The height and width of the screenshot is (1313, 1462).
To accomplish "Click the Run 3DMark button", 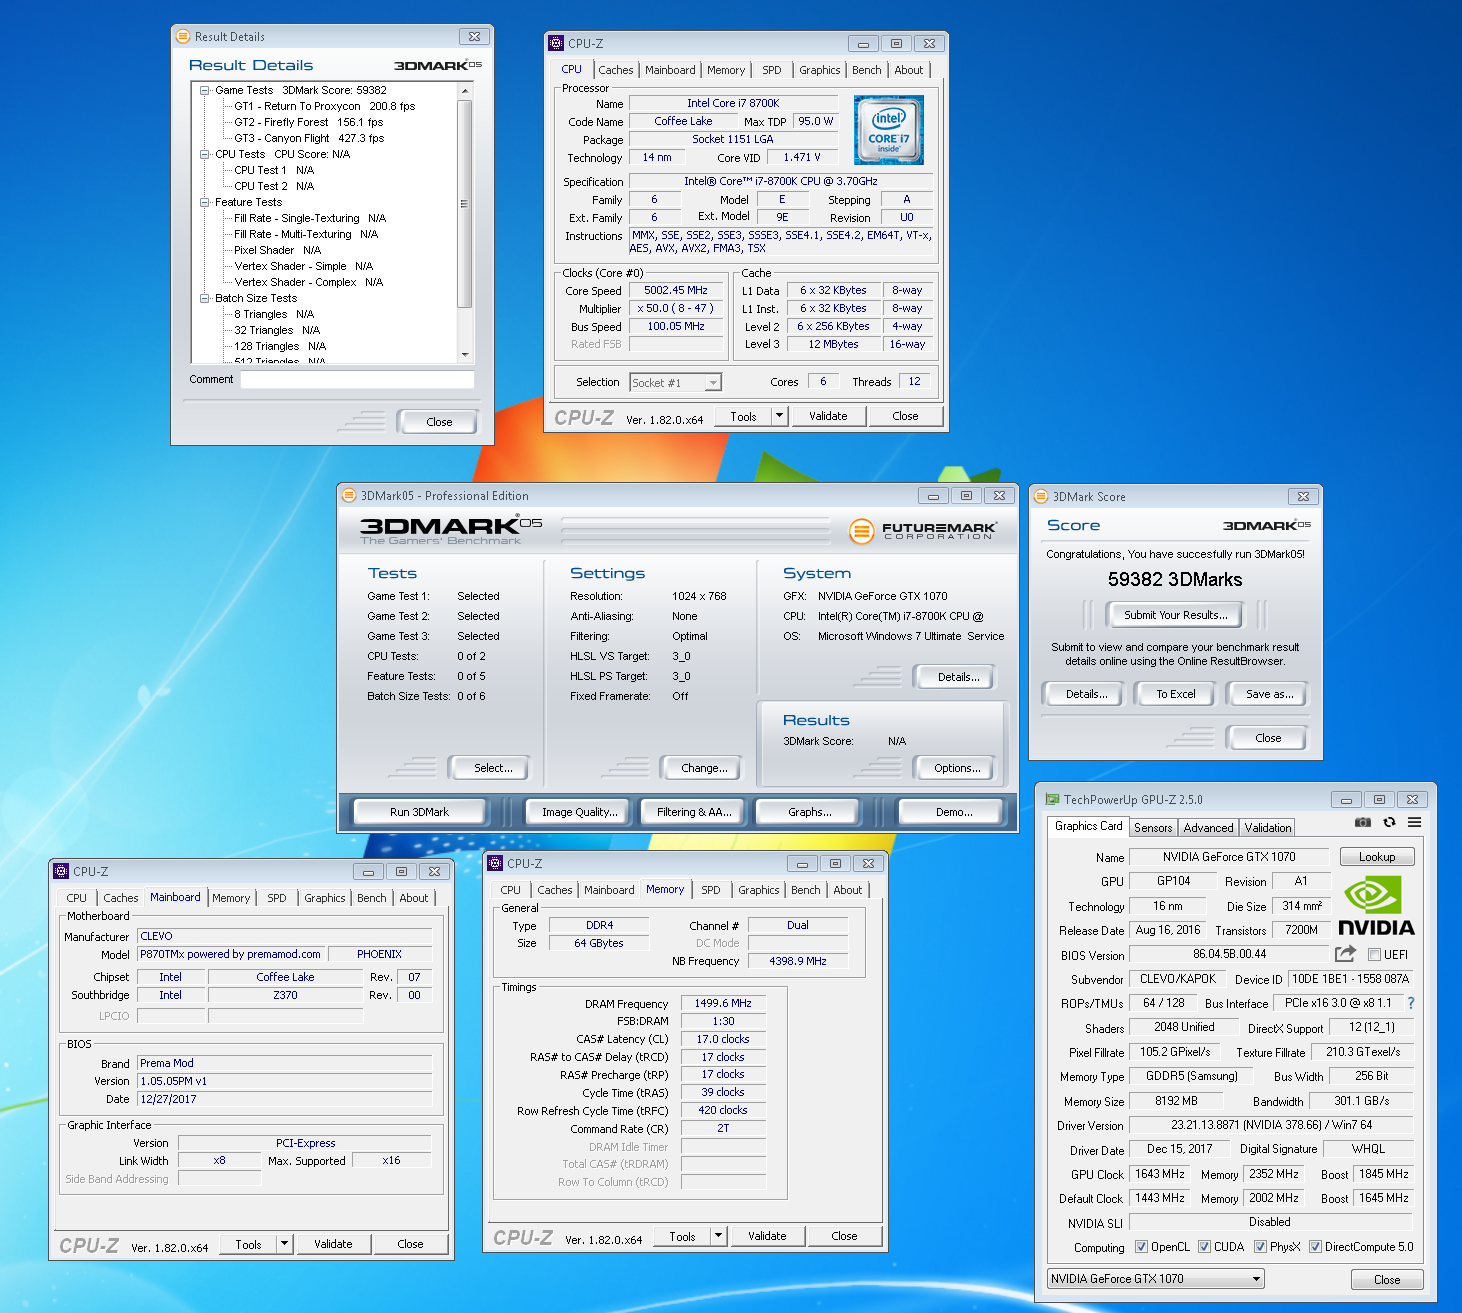I will pos(419,812).
